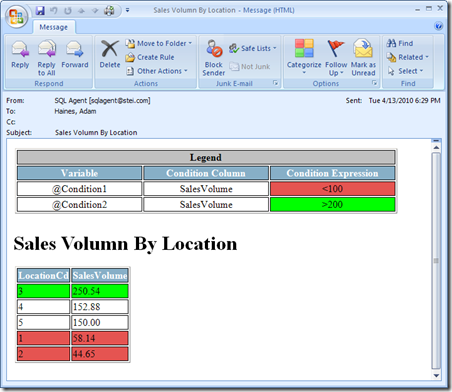Click the @Condition2 cell
Viewport: 452px width, 392px height.
pos(79,204)
